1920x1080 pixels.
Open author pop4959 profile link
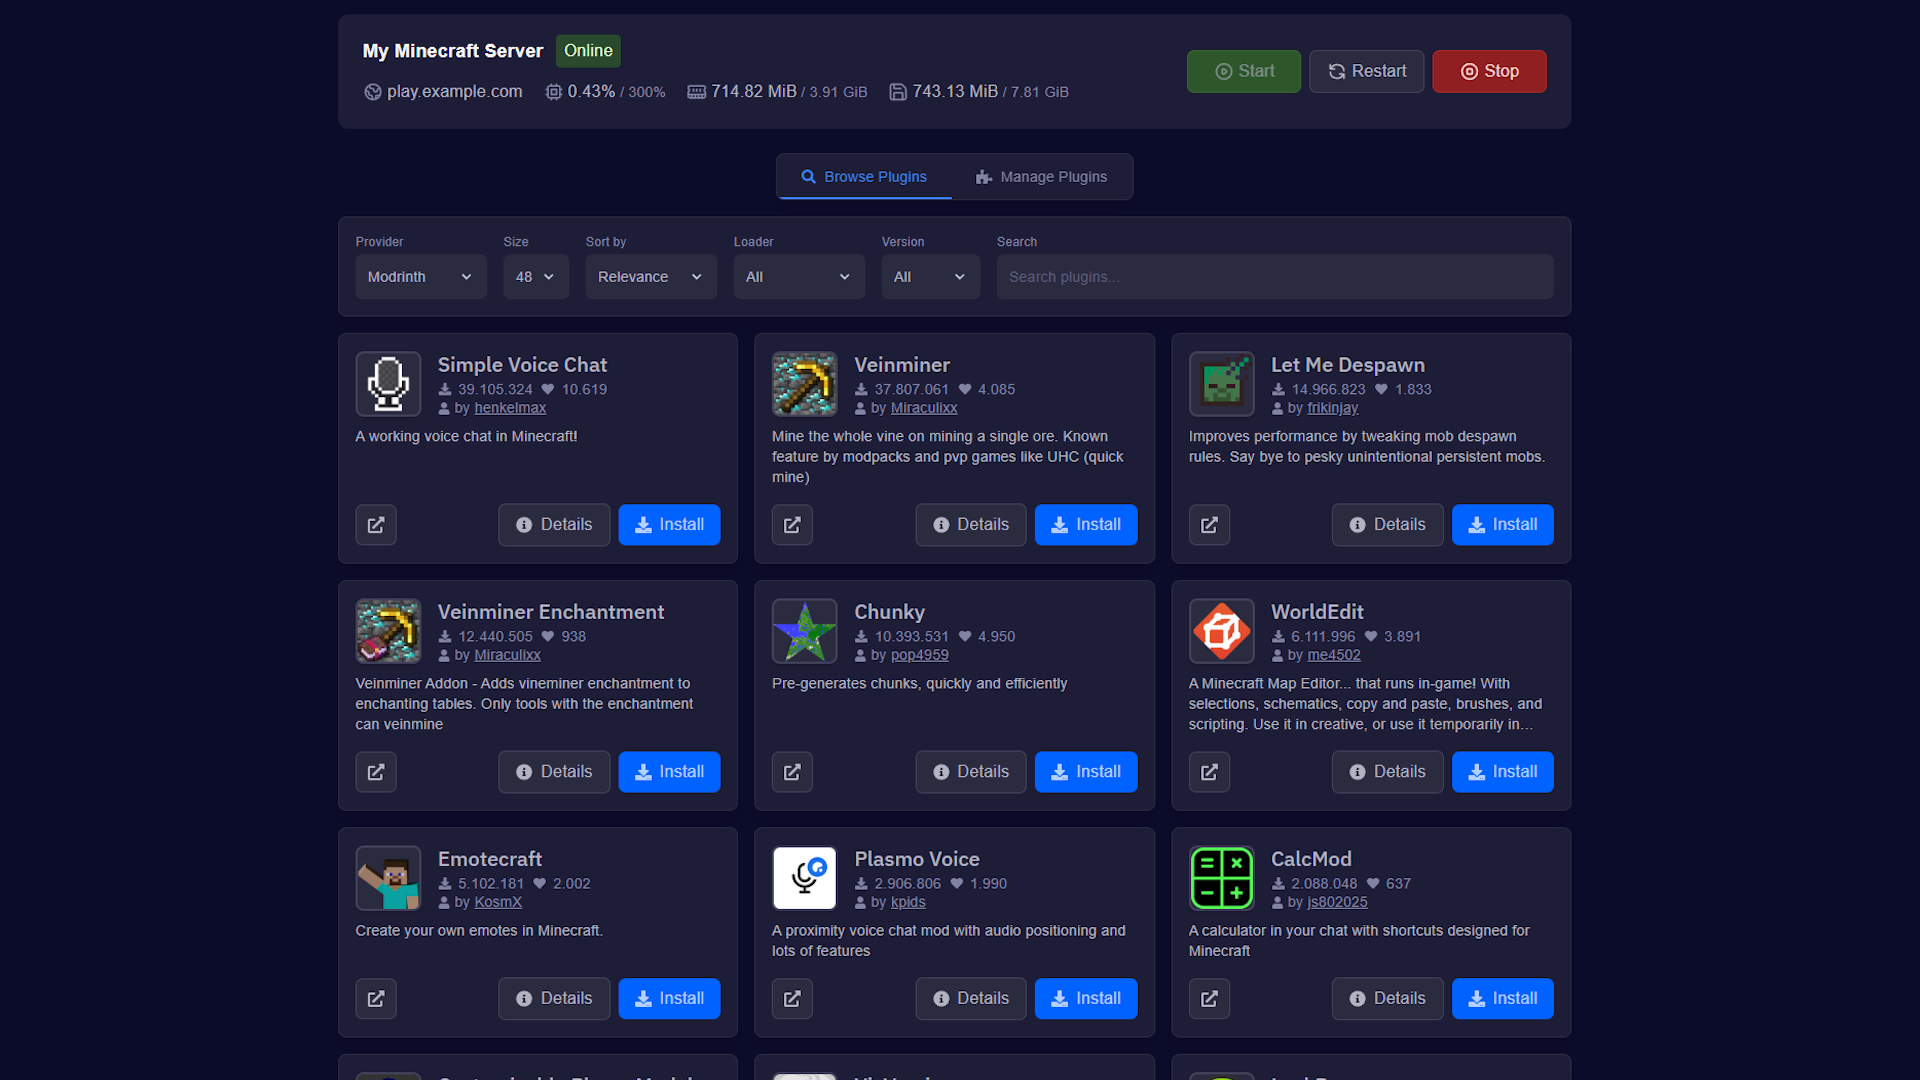coord(919,655)
